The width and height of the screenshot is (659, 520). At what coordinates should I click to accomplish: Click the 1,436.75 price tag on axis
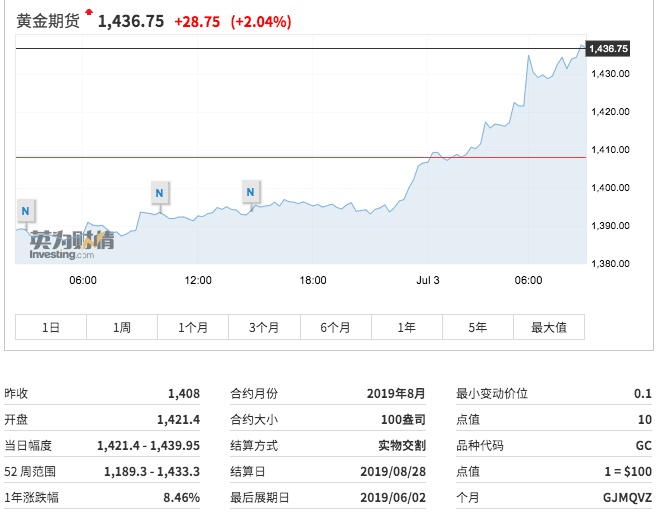[x=608, y=48]
